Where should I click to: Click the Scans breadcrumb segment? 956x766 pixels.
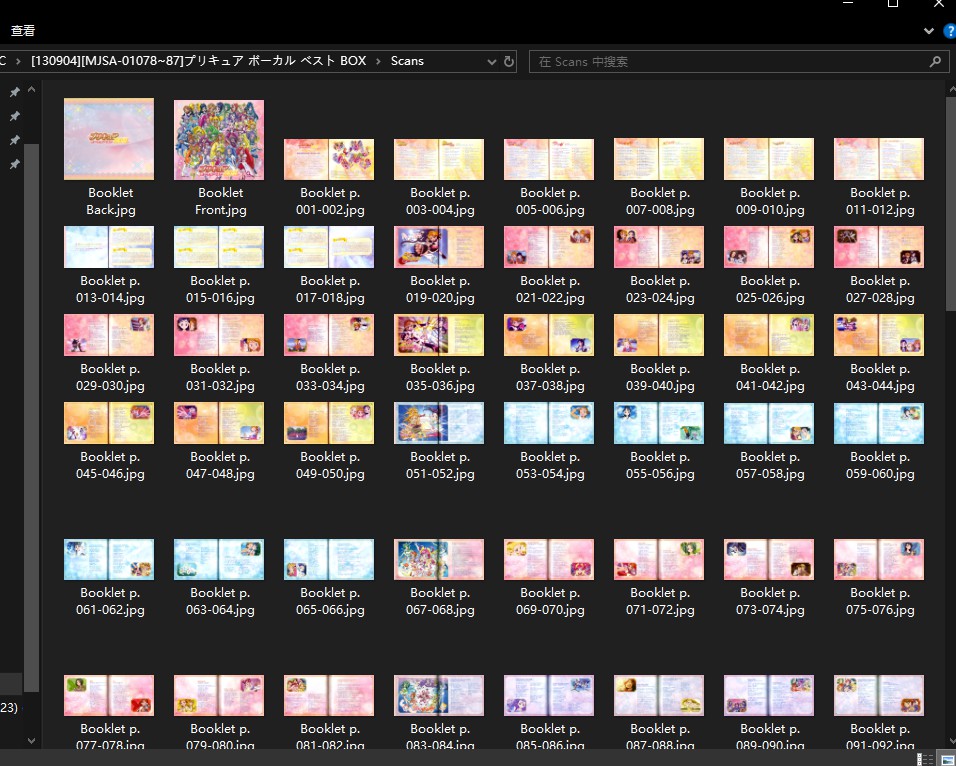[407, 61]
